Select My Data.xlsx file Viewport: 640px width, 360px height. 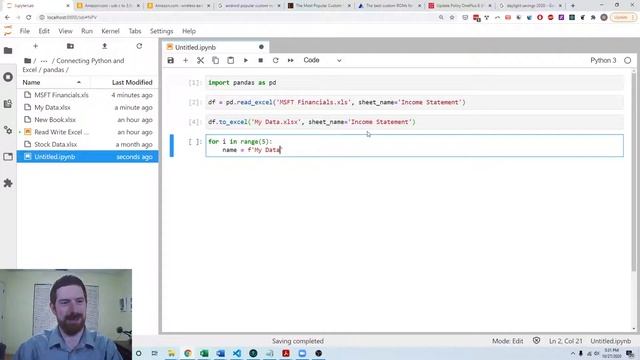[x=87, y=107]
